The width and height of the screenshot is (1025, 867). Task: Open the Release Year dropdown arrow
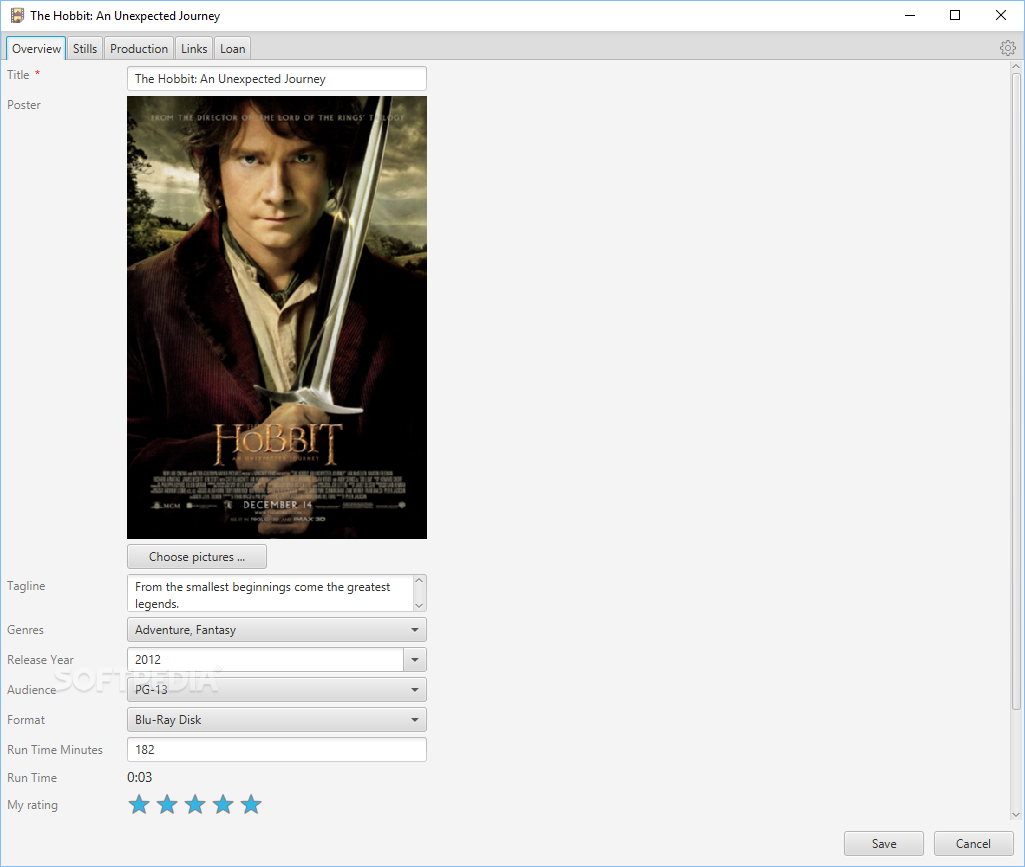(415, 660)
